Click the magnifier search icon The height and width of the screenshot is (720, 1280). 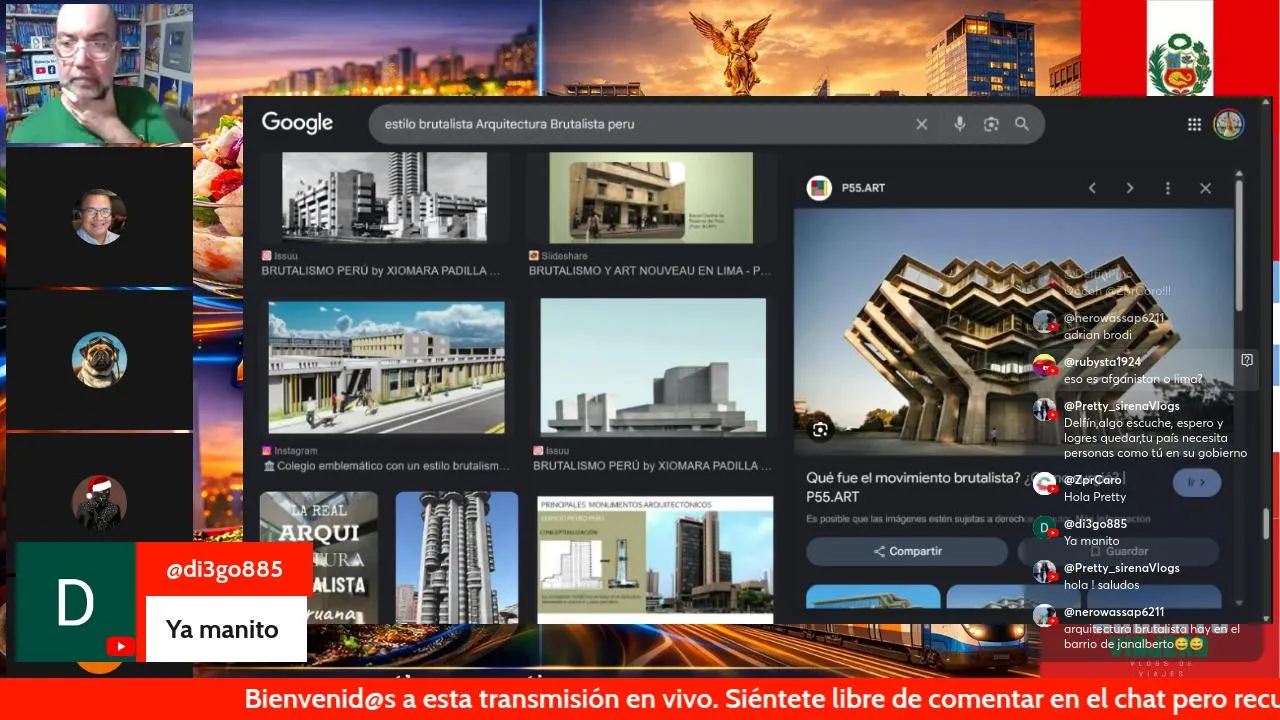1022,124
